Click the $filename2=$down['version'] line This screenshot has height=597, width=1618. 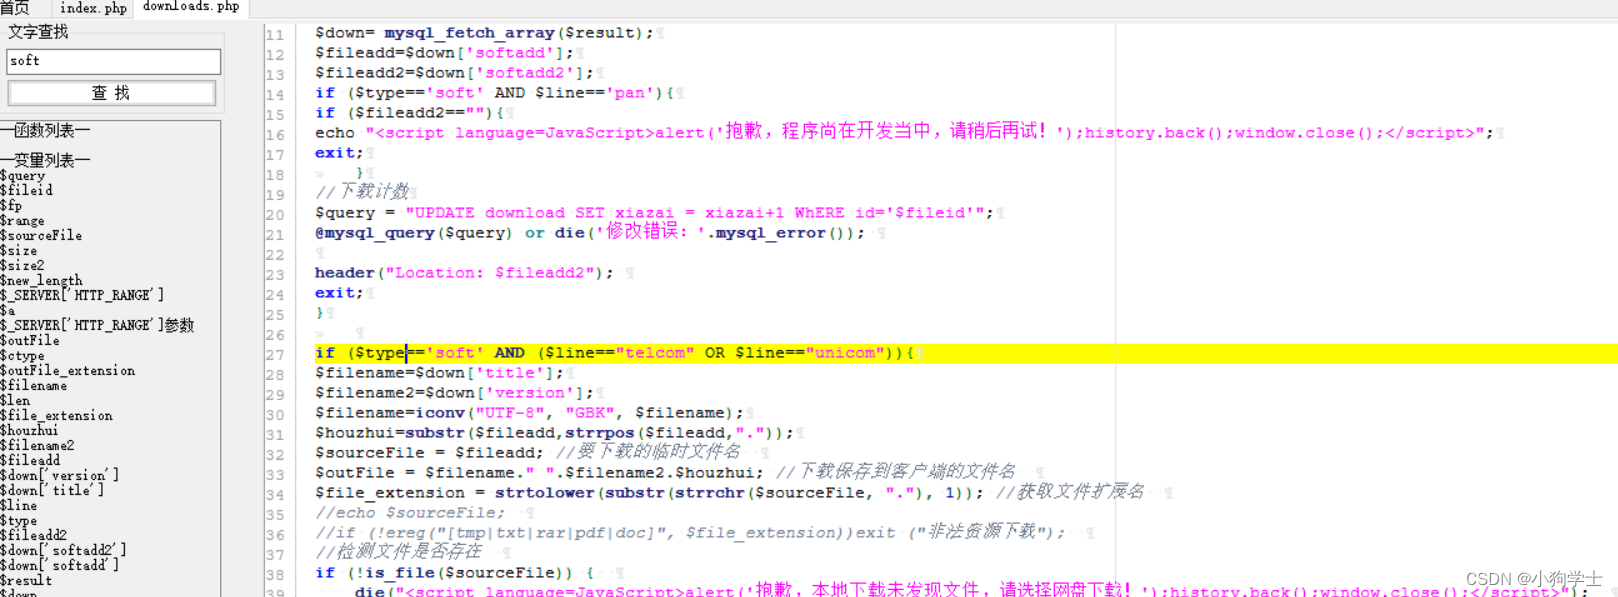click(454, 393)
